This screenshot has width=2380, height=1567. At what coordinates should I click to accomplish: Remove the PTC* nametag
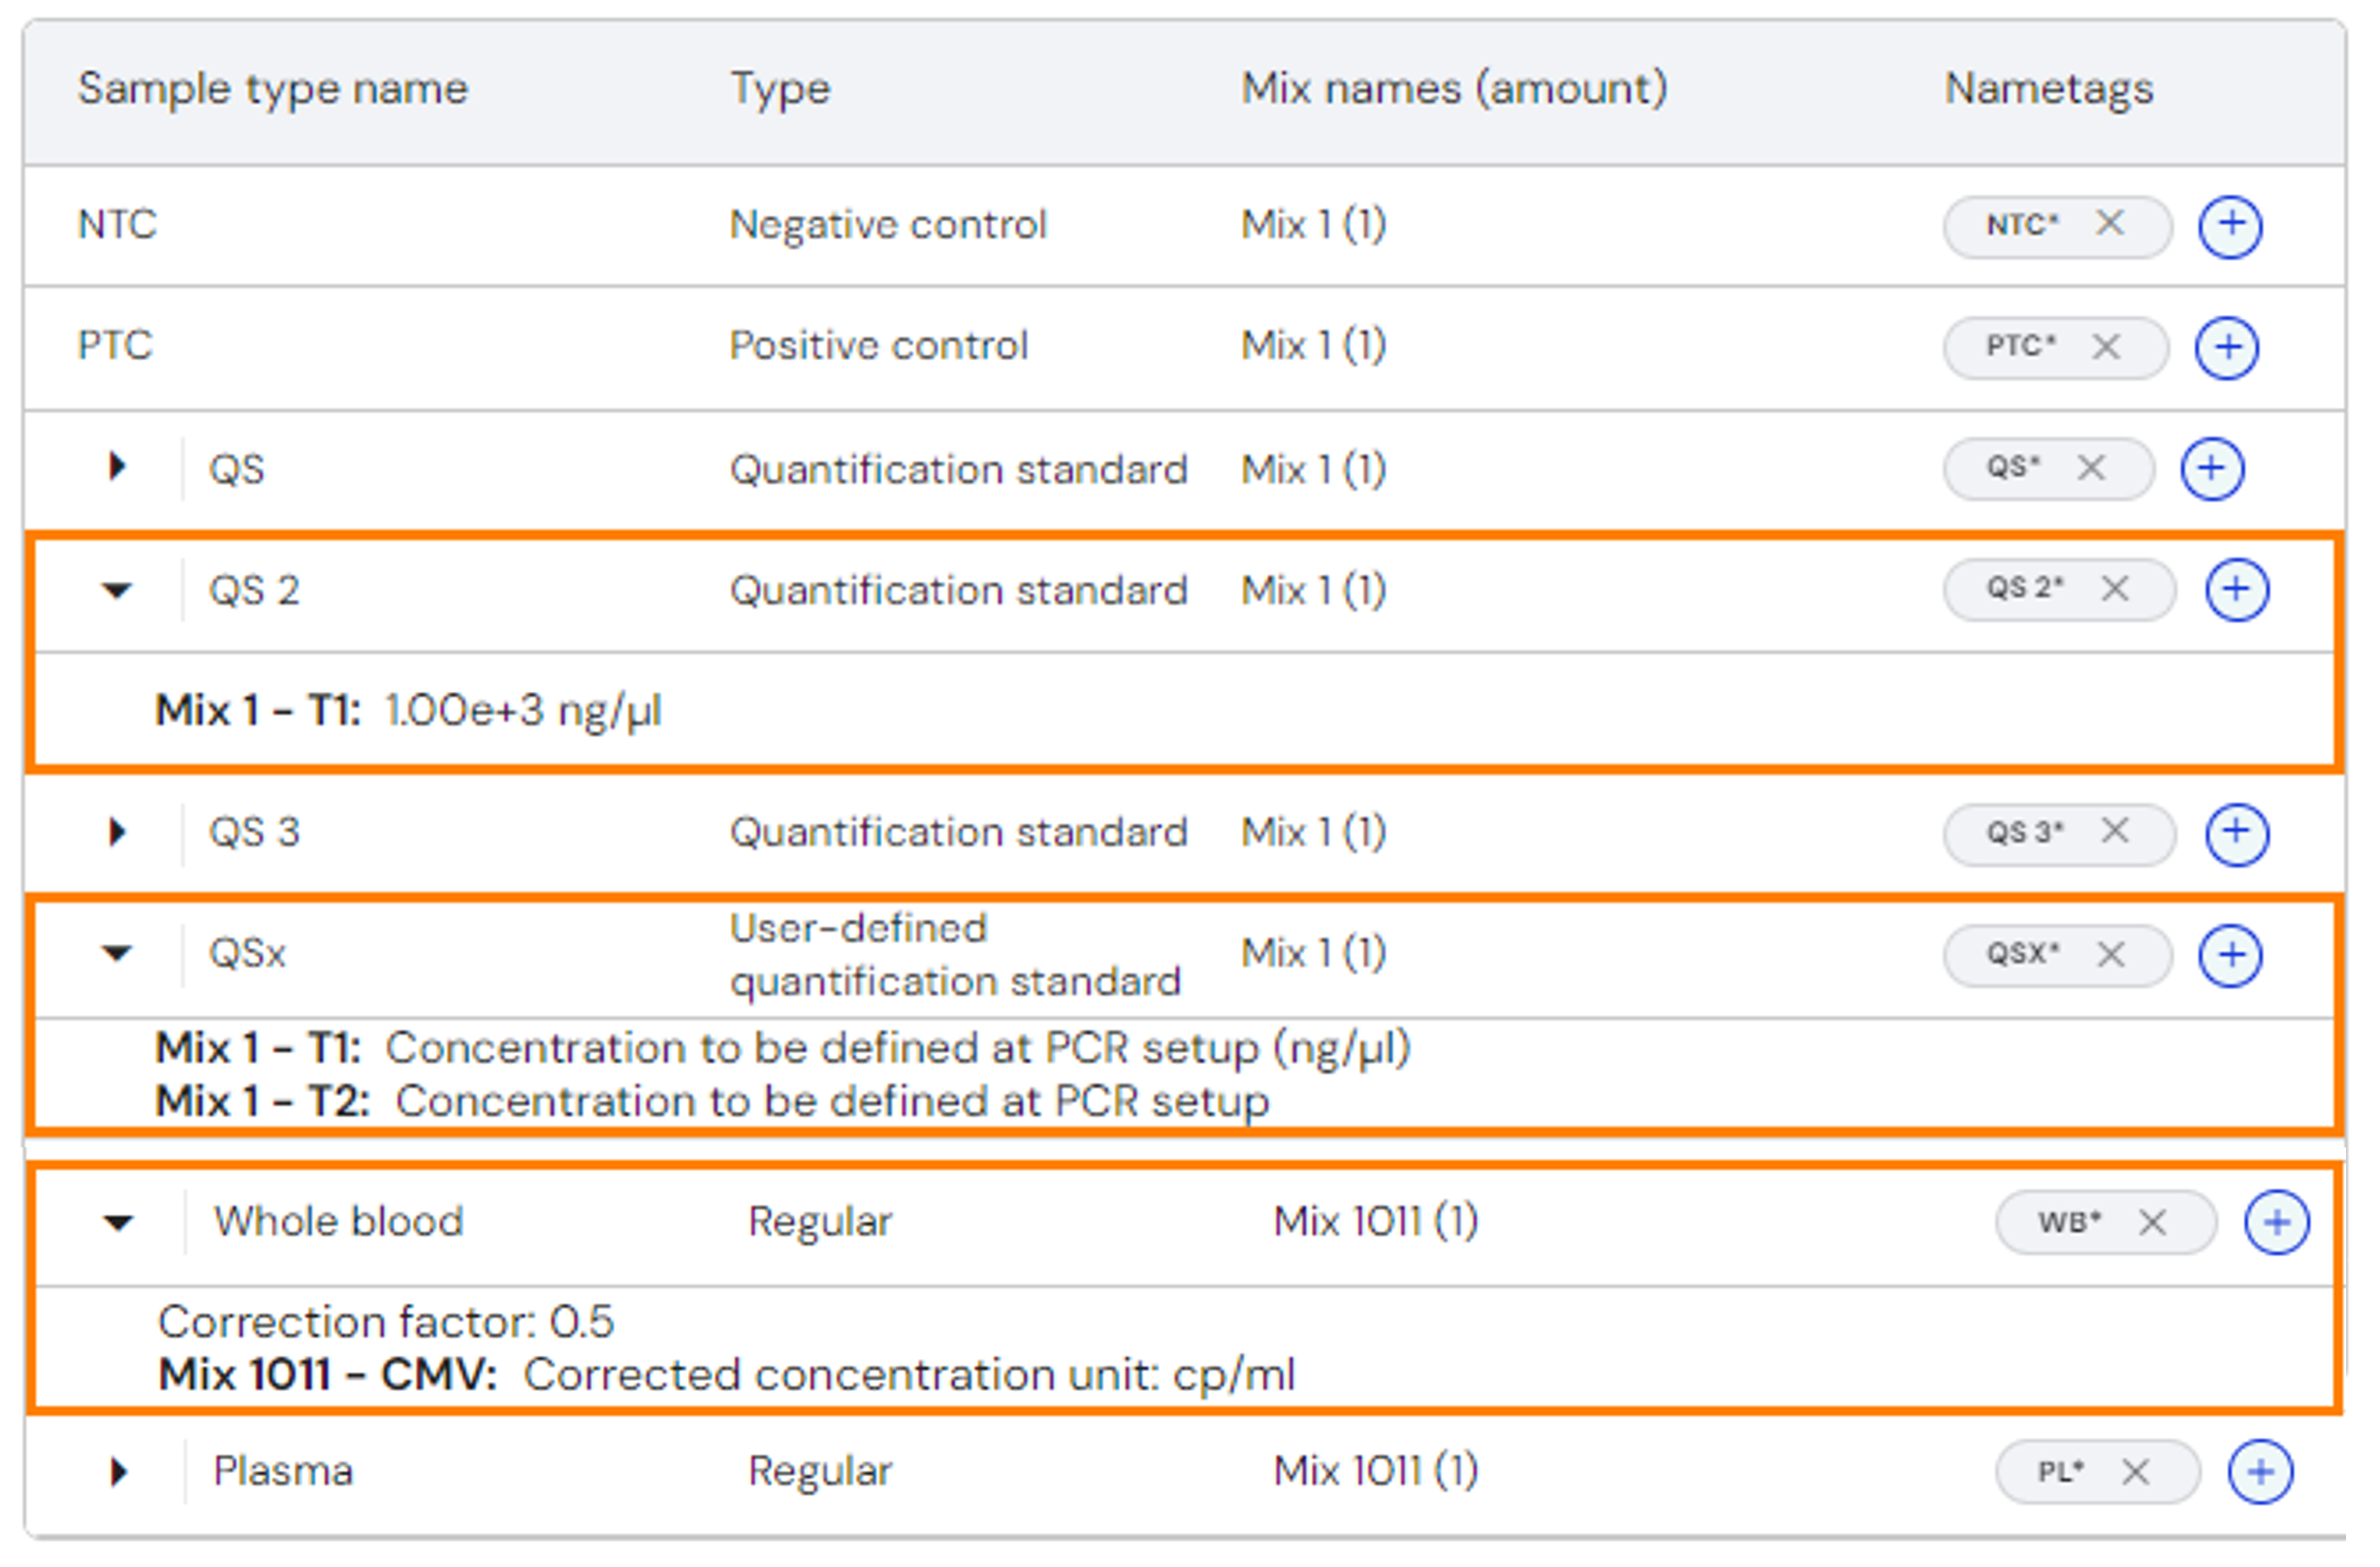(x=2105, y=347)
